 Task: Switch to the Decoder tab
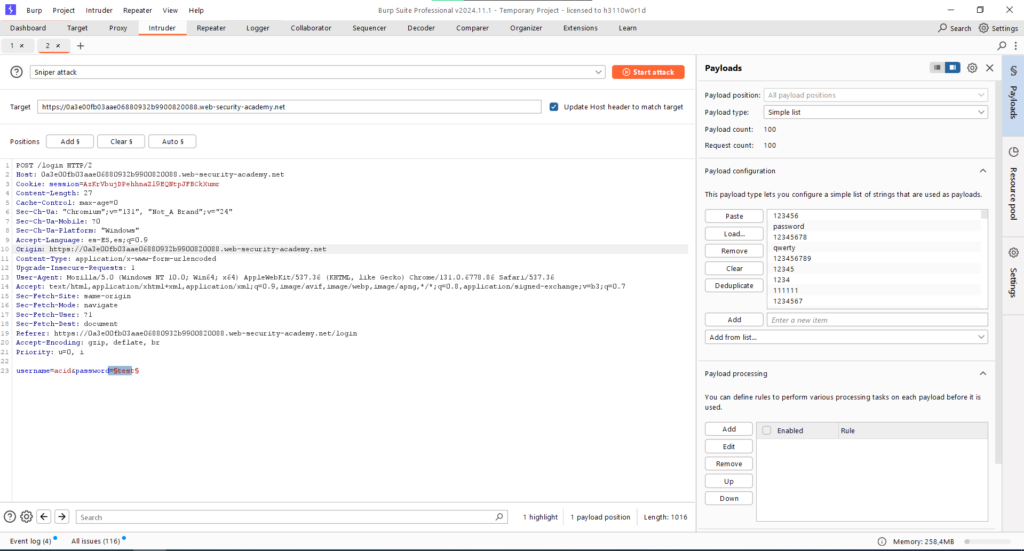tap(421, 28)
